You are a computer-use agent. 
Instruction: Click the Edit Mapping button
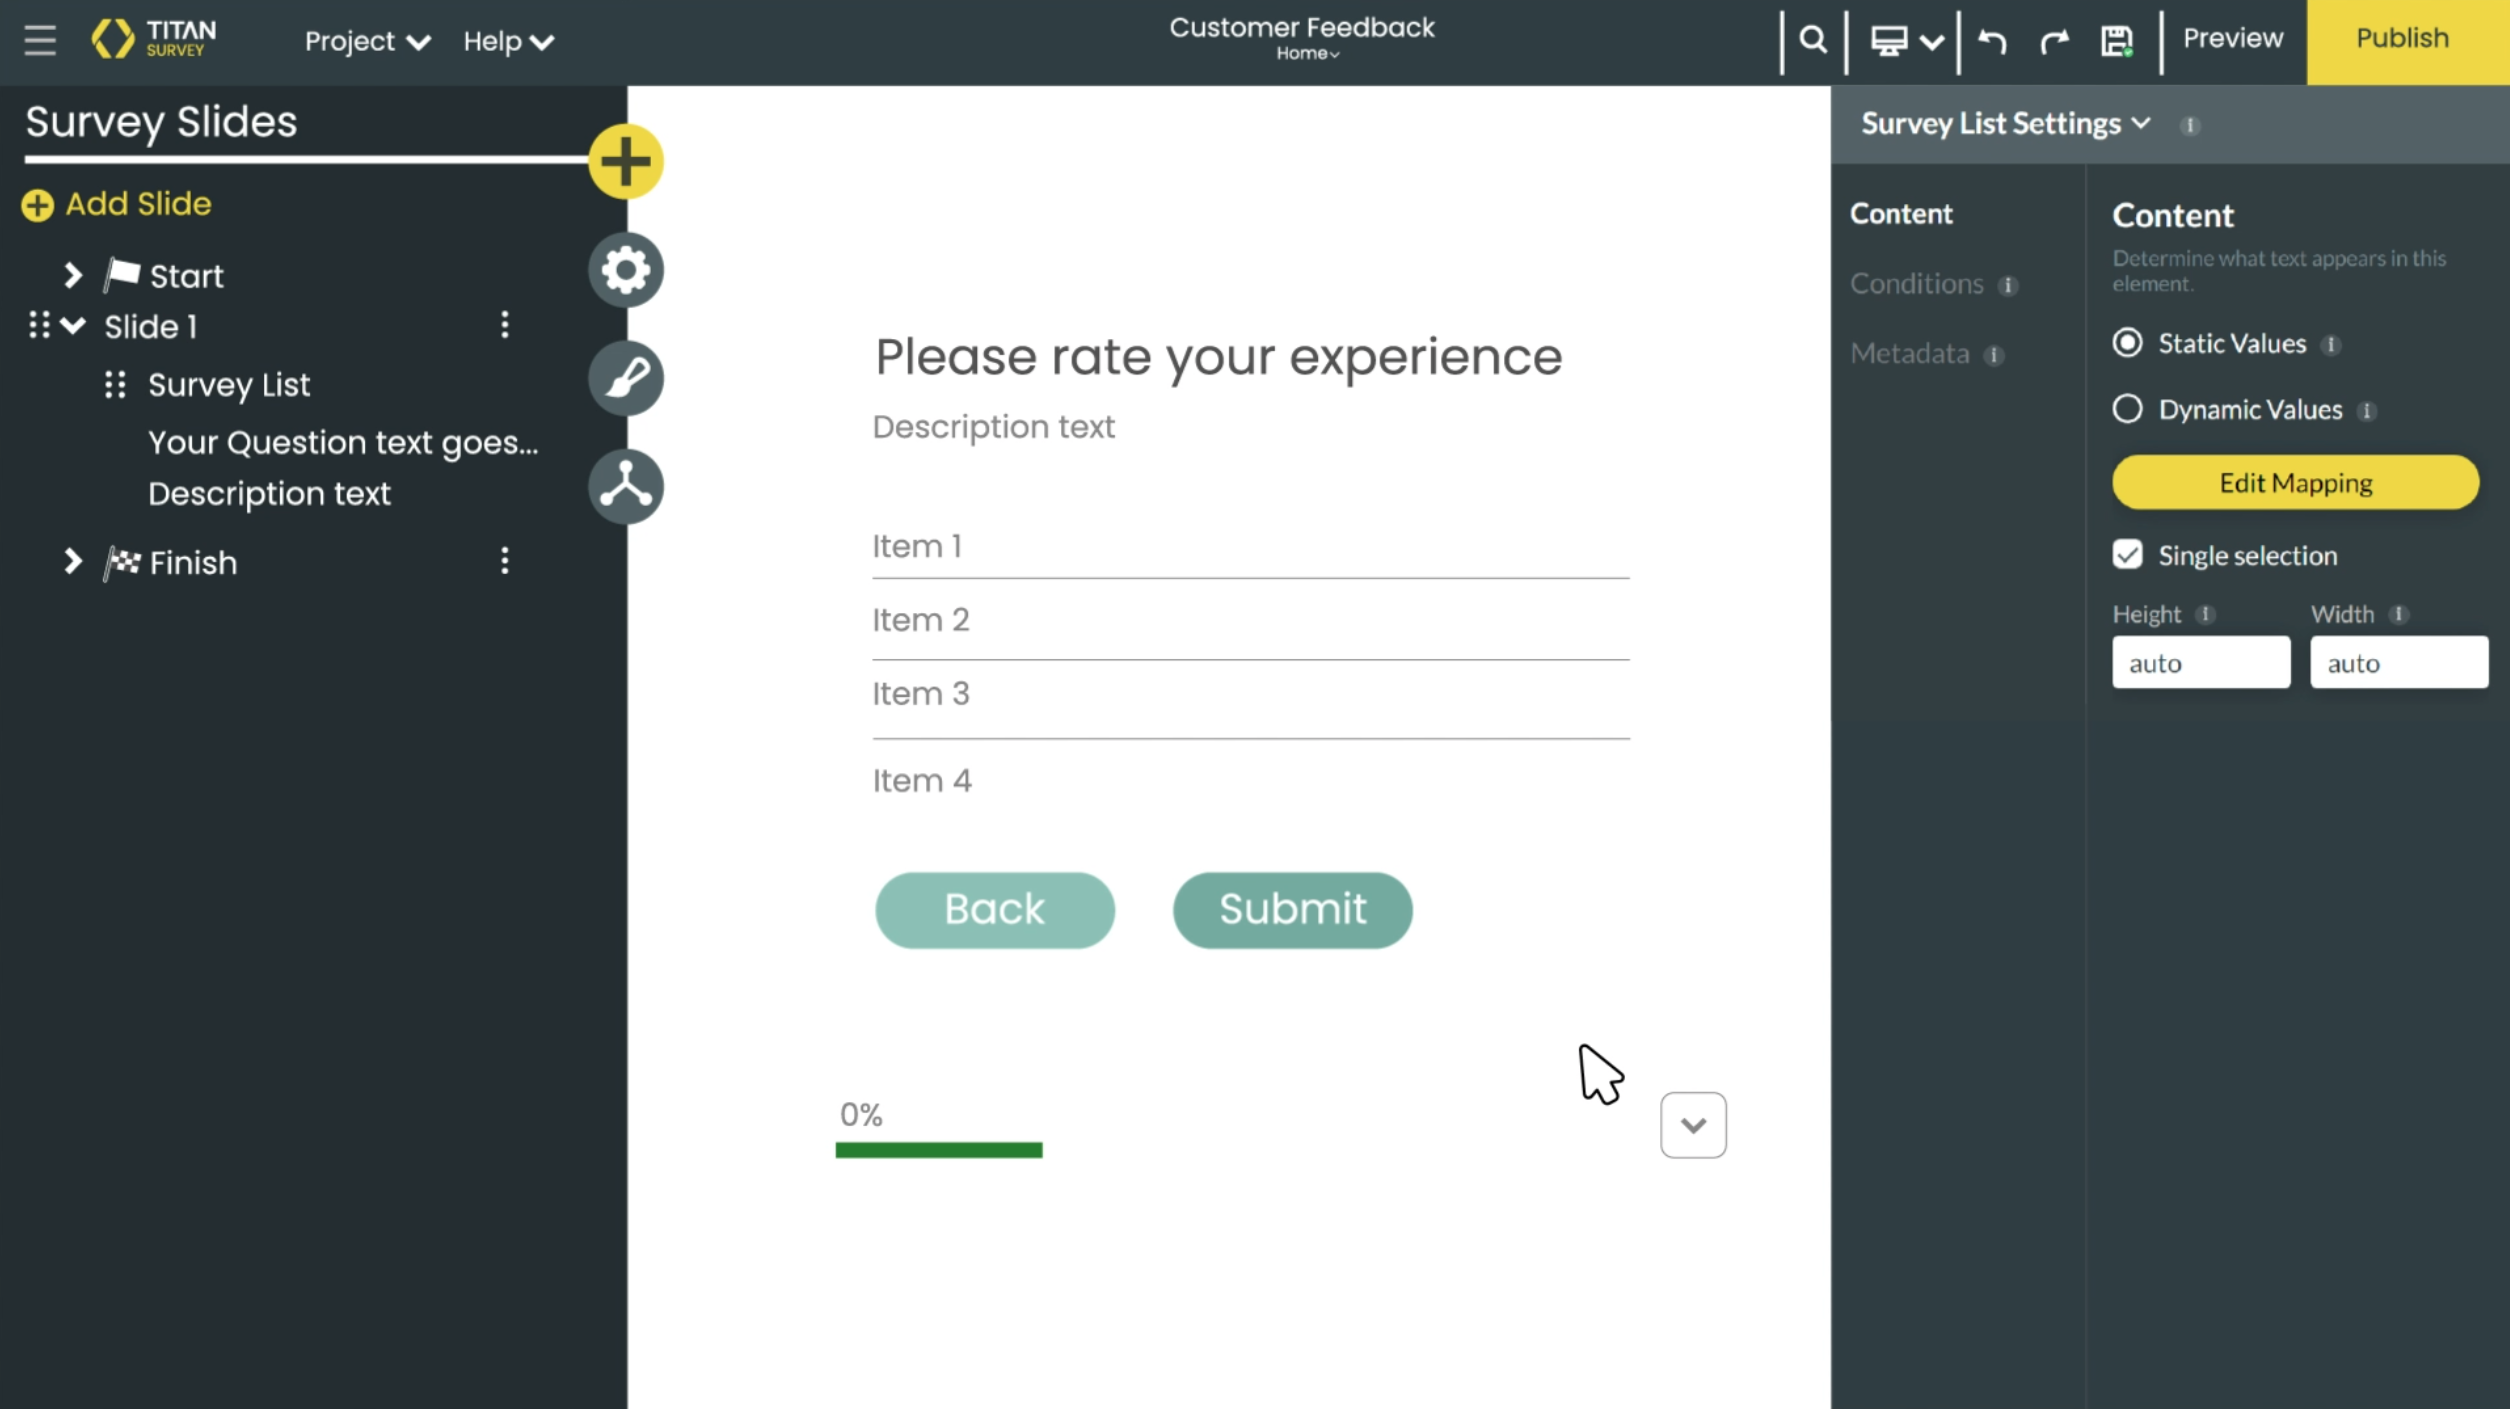tap(2295, 483)
